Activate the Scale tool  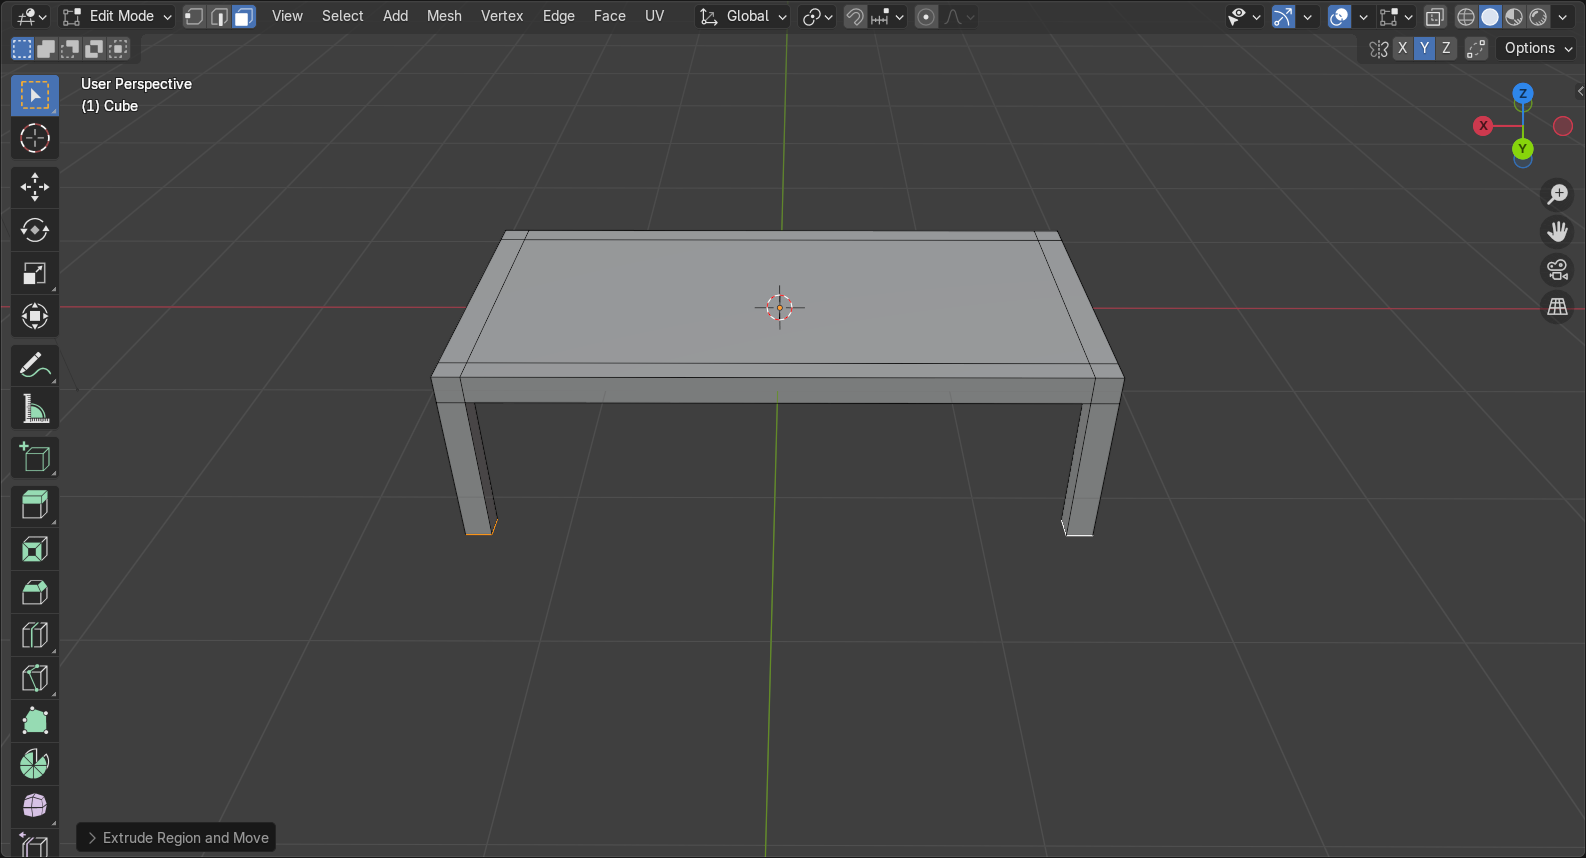pos(34,274)
